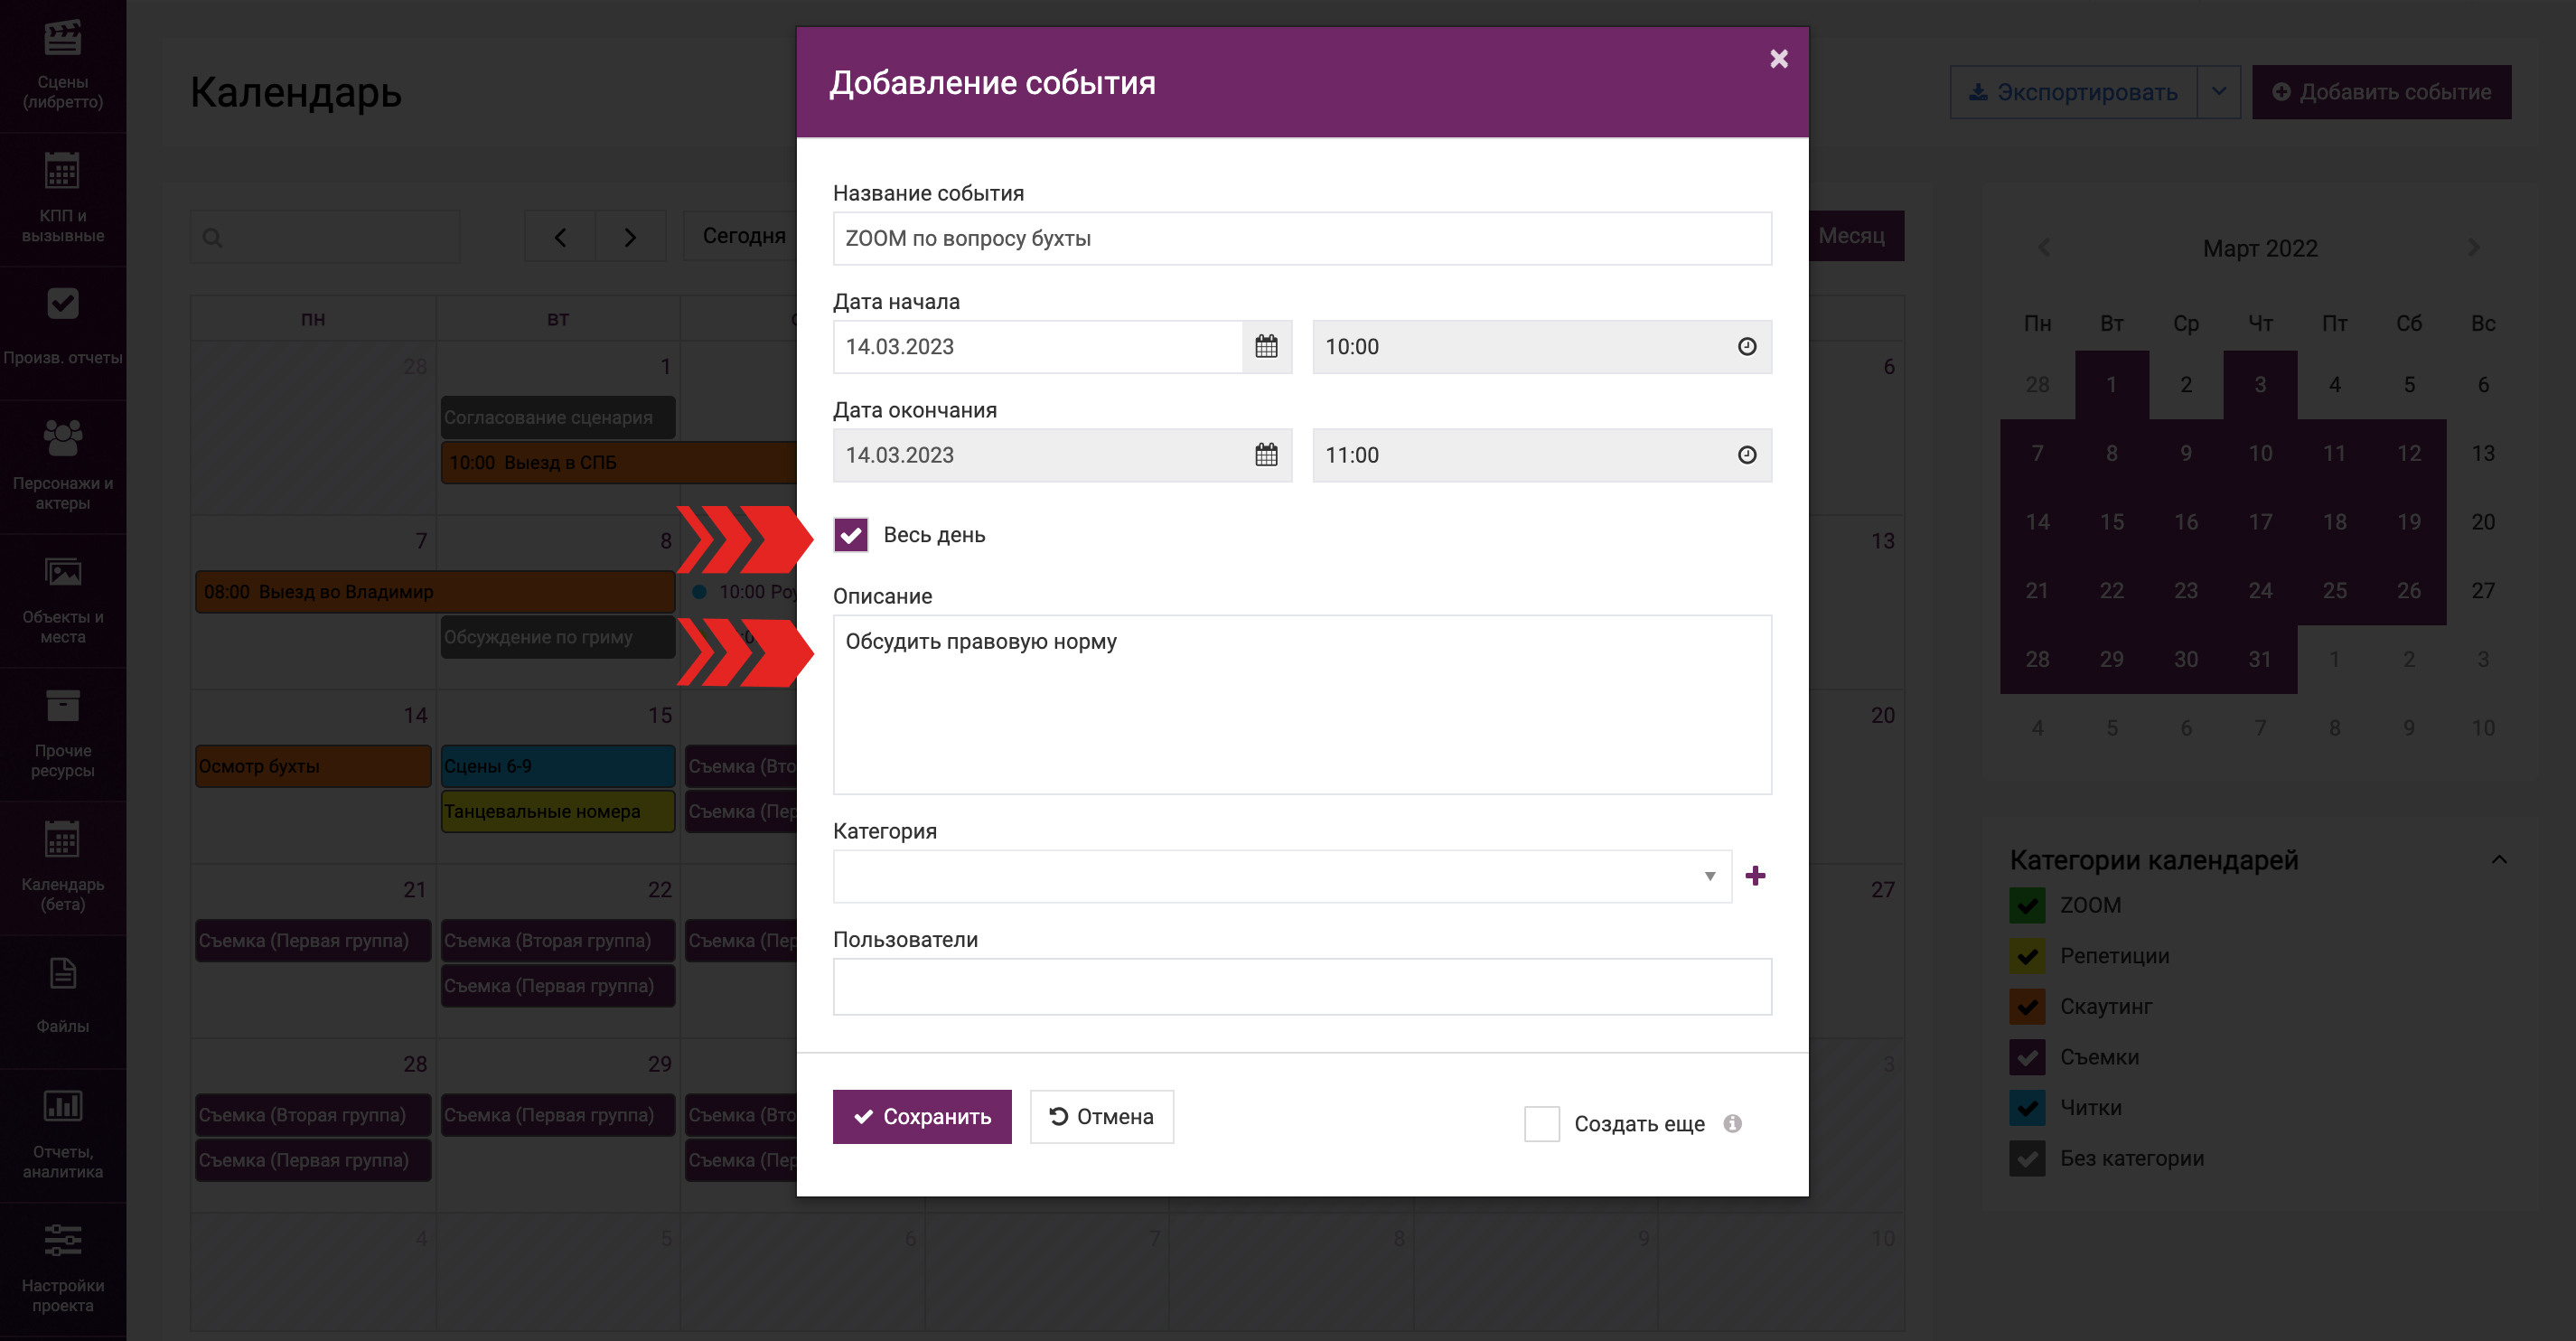Open event Выезд в СПБ
This screenshot has height=1341, width=2576.
[619, 463]
